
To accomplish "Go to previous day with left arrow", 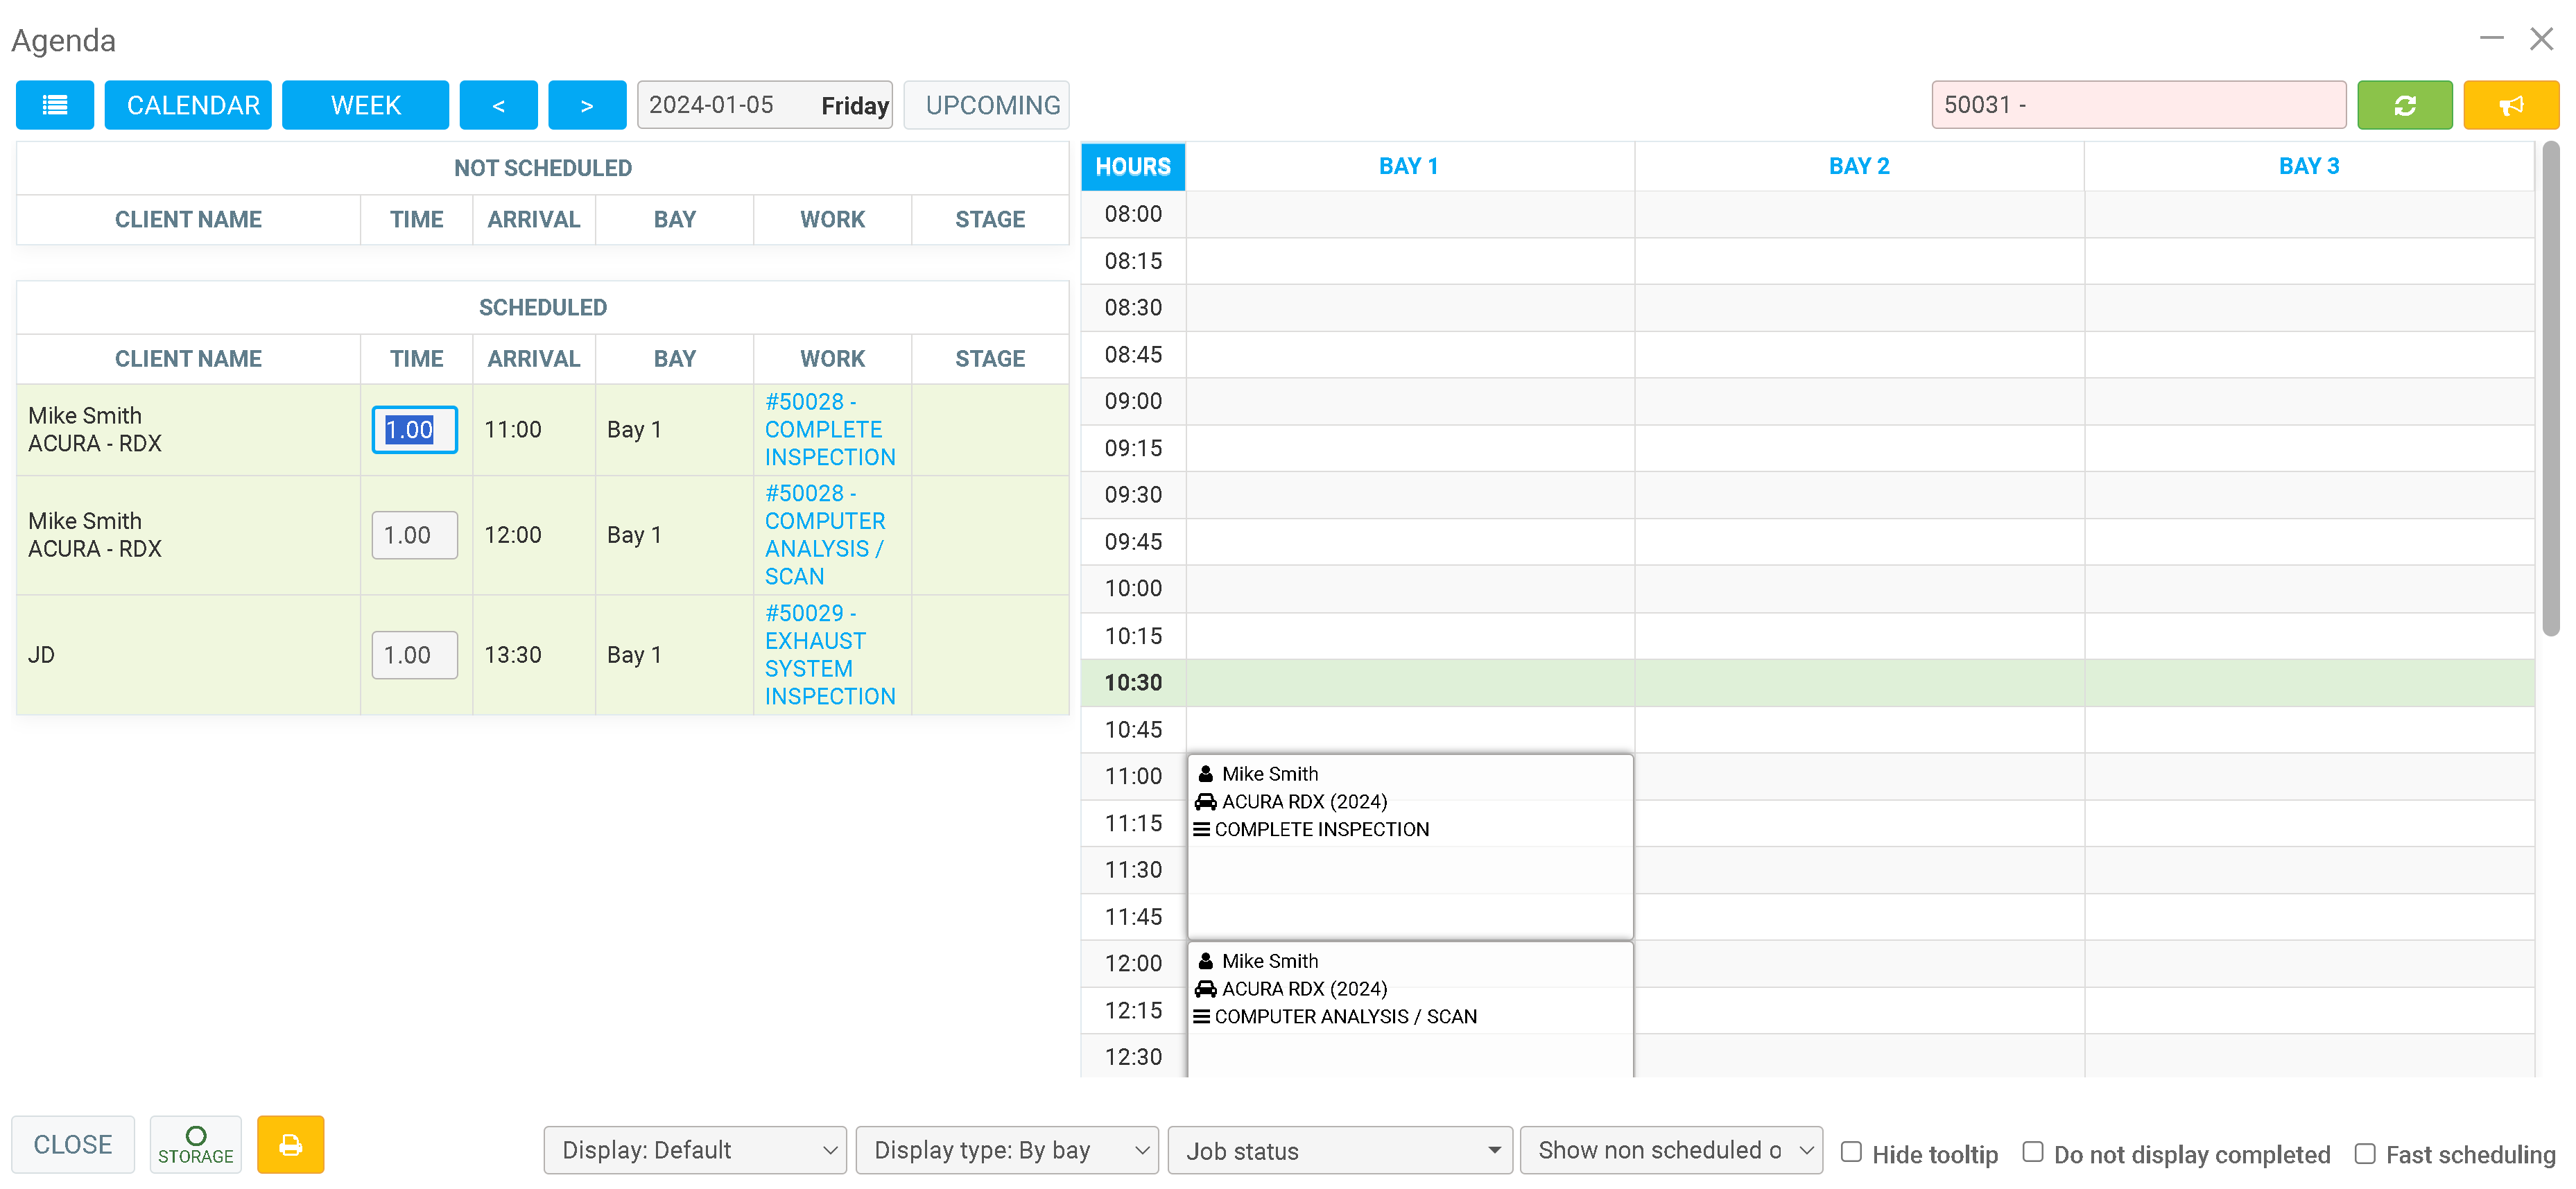I will (498, 105).
